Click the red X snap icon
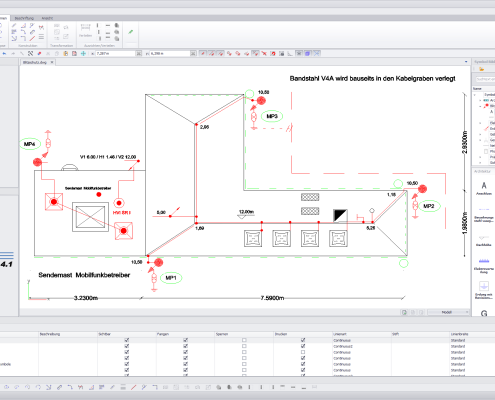Screen dimensions: 495x400 click(x=264, y=53)
